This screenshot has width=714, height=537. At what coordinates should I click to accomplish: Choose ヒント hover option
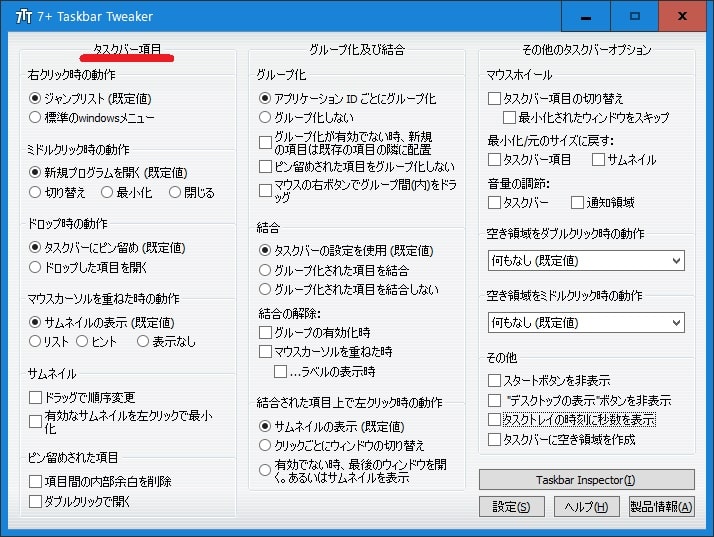coord(82,341)
